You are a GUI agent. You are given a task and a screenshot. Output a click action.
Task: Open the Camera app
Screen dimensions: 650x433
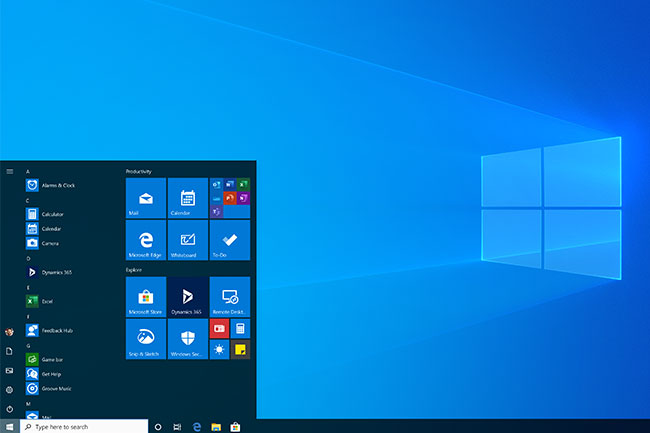(x=42, y=243)
